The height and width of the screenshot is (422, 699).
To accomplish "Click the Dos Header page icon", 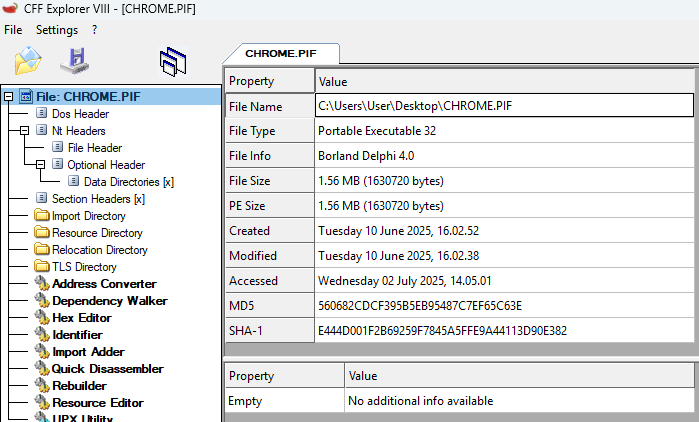I will click(x=41, y=113).
